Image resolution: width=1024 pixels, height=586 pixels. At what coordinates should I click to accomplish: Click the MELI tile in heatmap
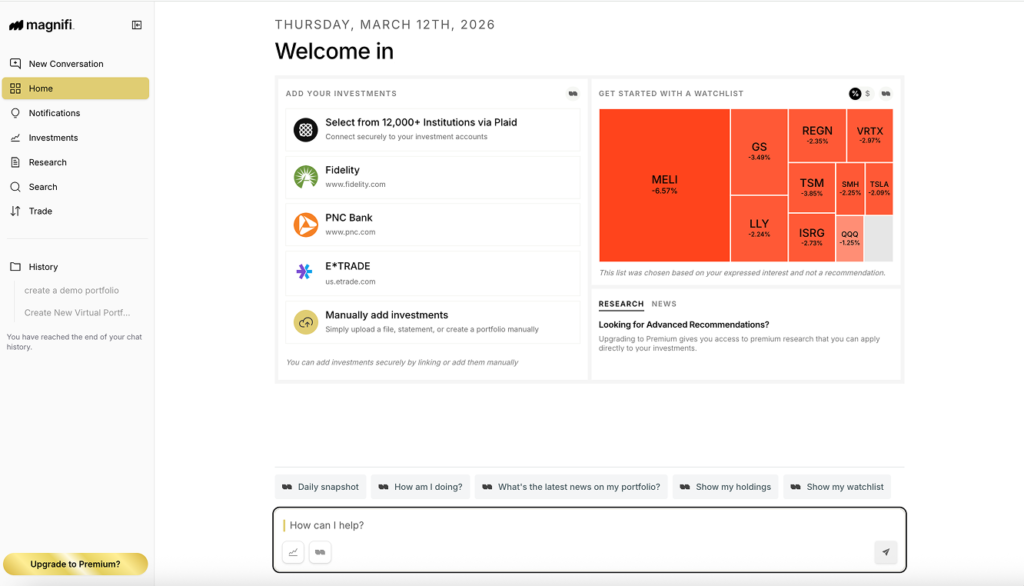click(x=664, y=185)
